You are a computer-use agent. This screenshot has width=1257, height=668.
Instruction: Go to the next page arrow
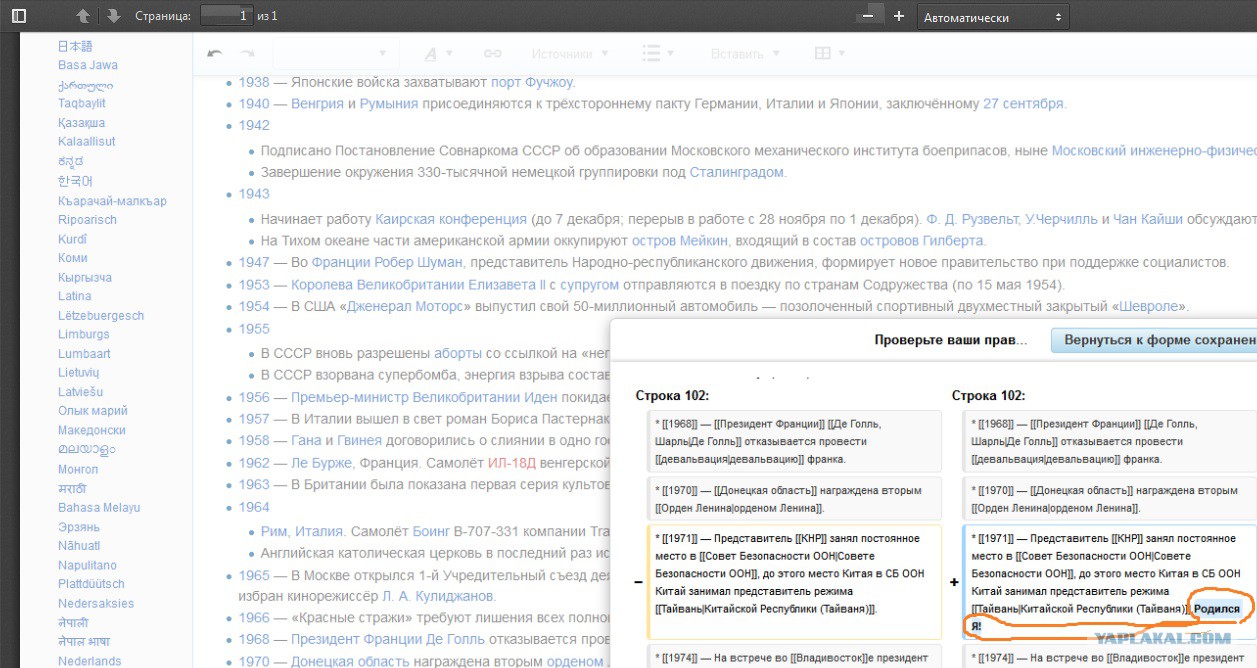point(113,16)
